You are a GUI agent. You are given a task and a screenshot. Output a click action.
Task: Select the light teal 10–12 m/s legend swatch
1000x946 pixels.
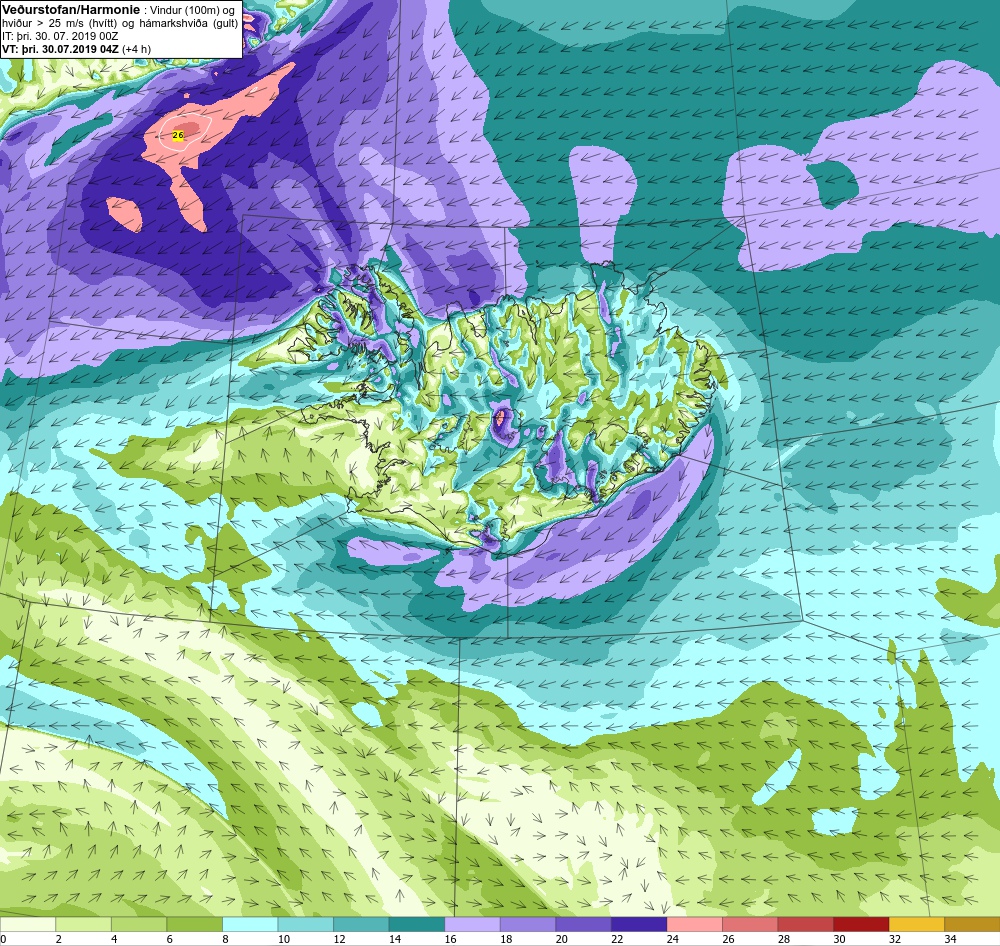[x=305, y=924]
